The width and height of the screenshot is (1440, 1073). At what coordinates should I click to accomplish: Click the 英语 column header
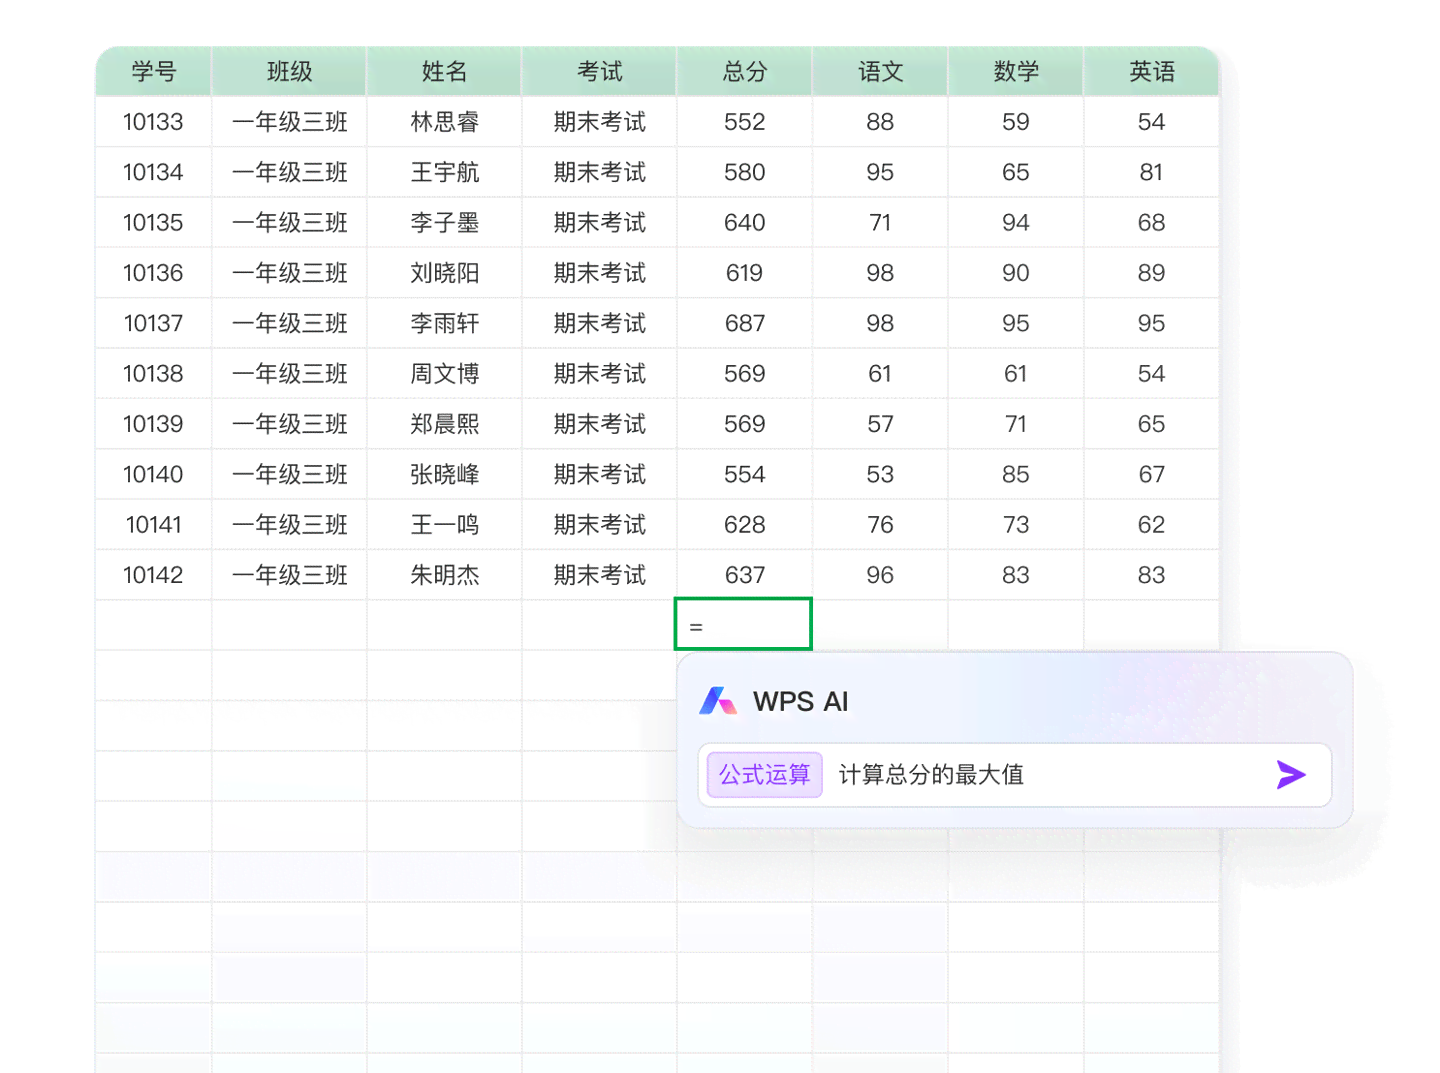tap(1151, 71)
